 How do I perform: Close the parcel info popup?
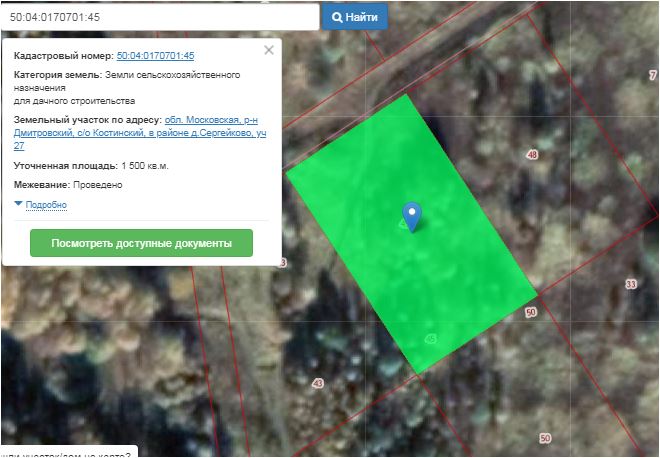(x=268, y=50)
